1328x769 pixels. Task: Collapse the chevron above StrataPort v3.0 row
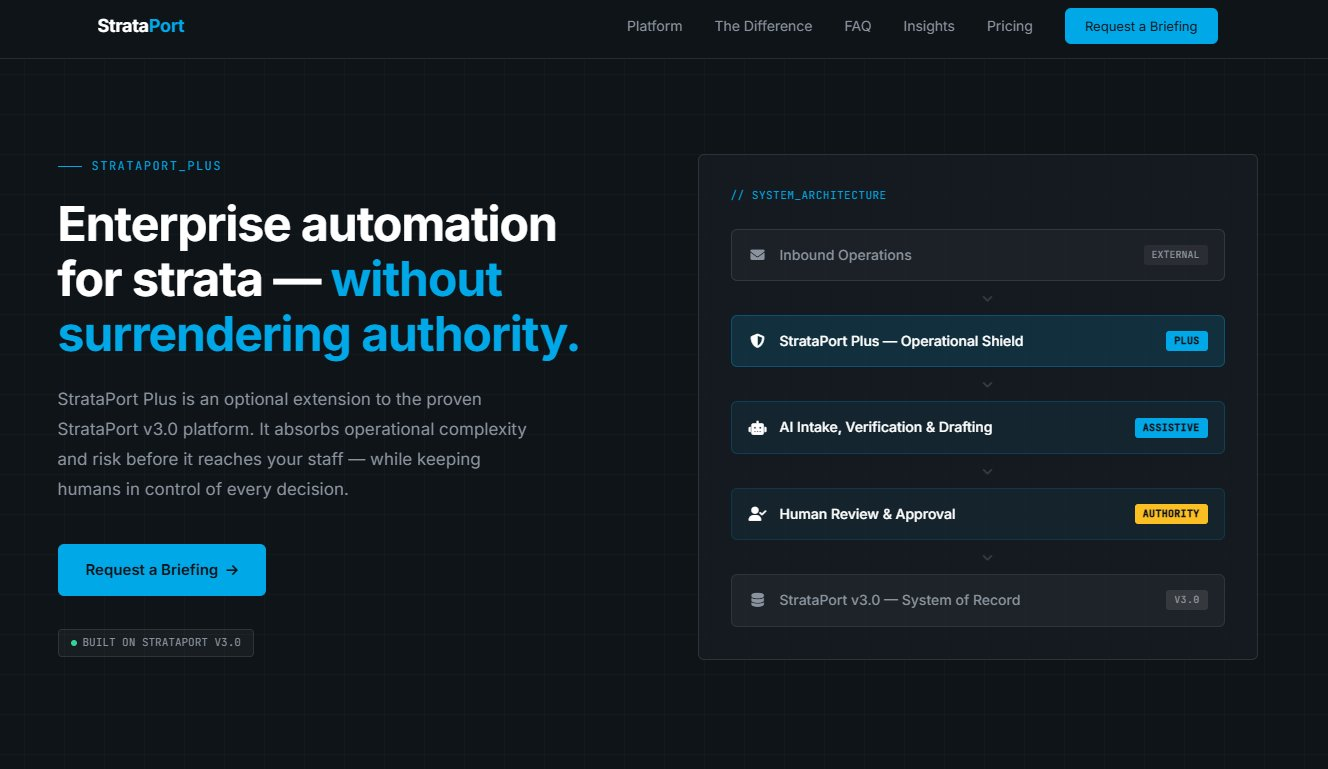click(987, 557)
